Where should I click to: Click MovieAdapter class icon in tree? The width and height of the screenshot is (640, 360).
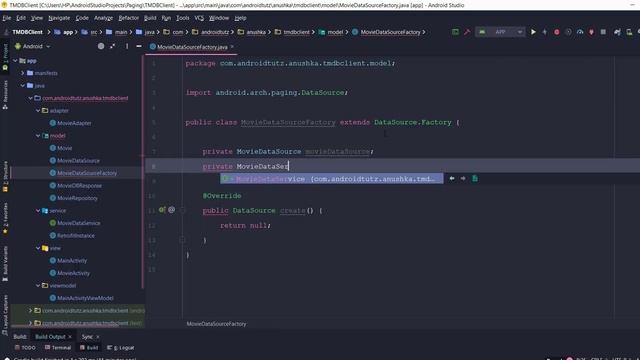point(53,123)
